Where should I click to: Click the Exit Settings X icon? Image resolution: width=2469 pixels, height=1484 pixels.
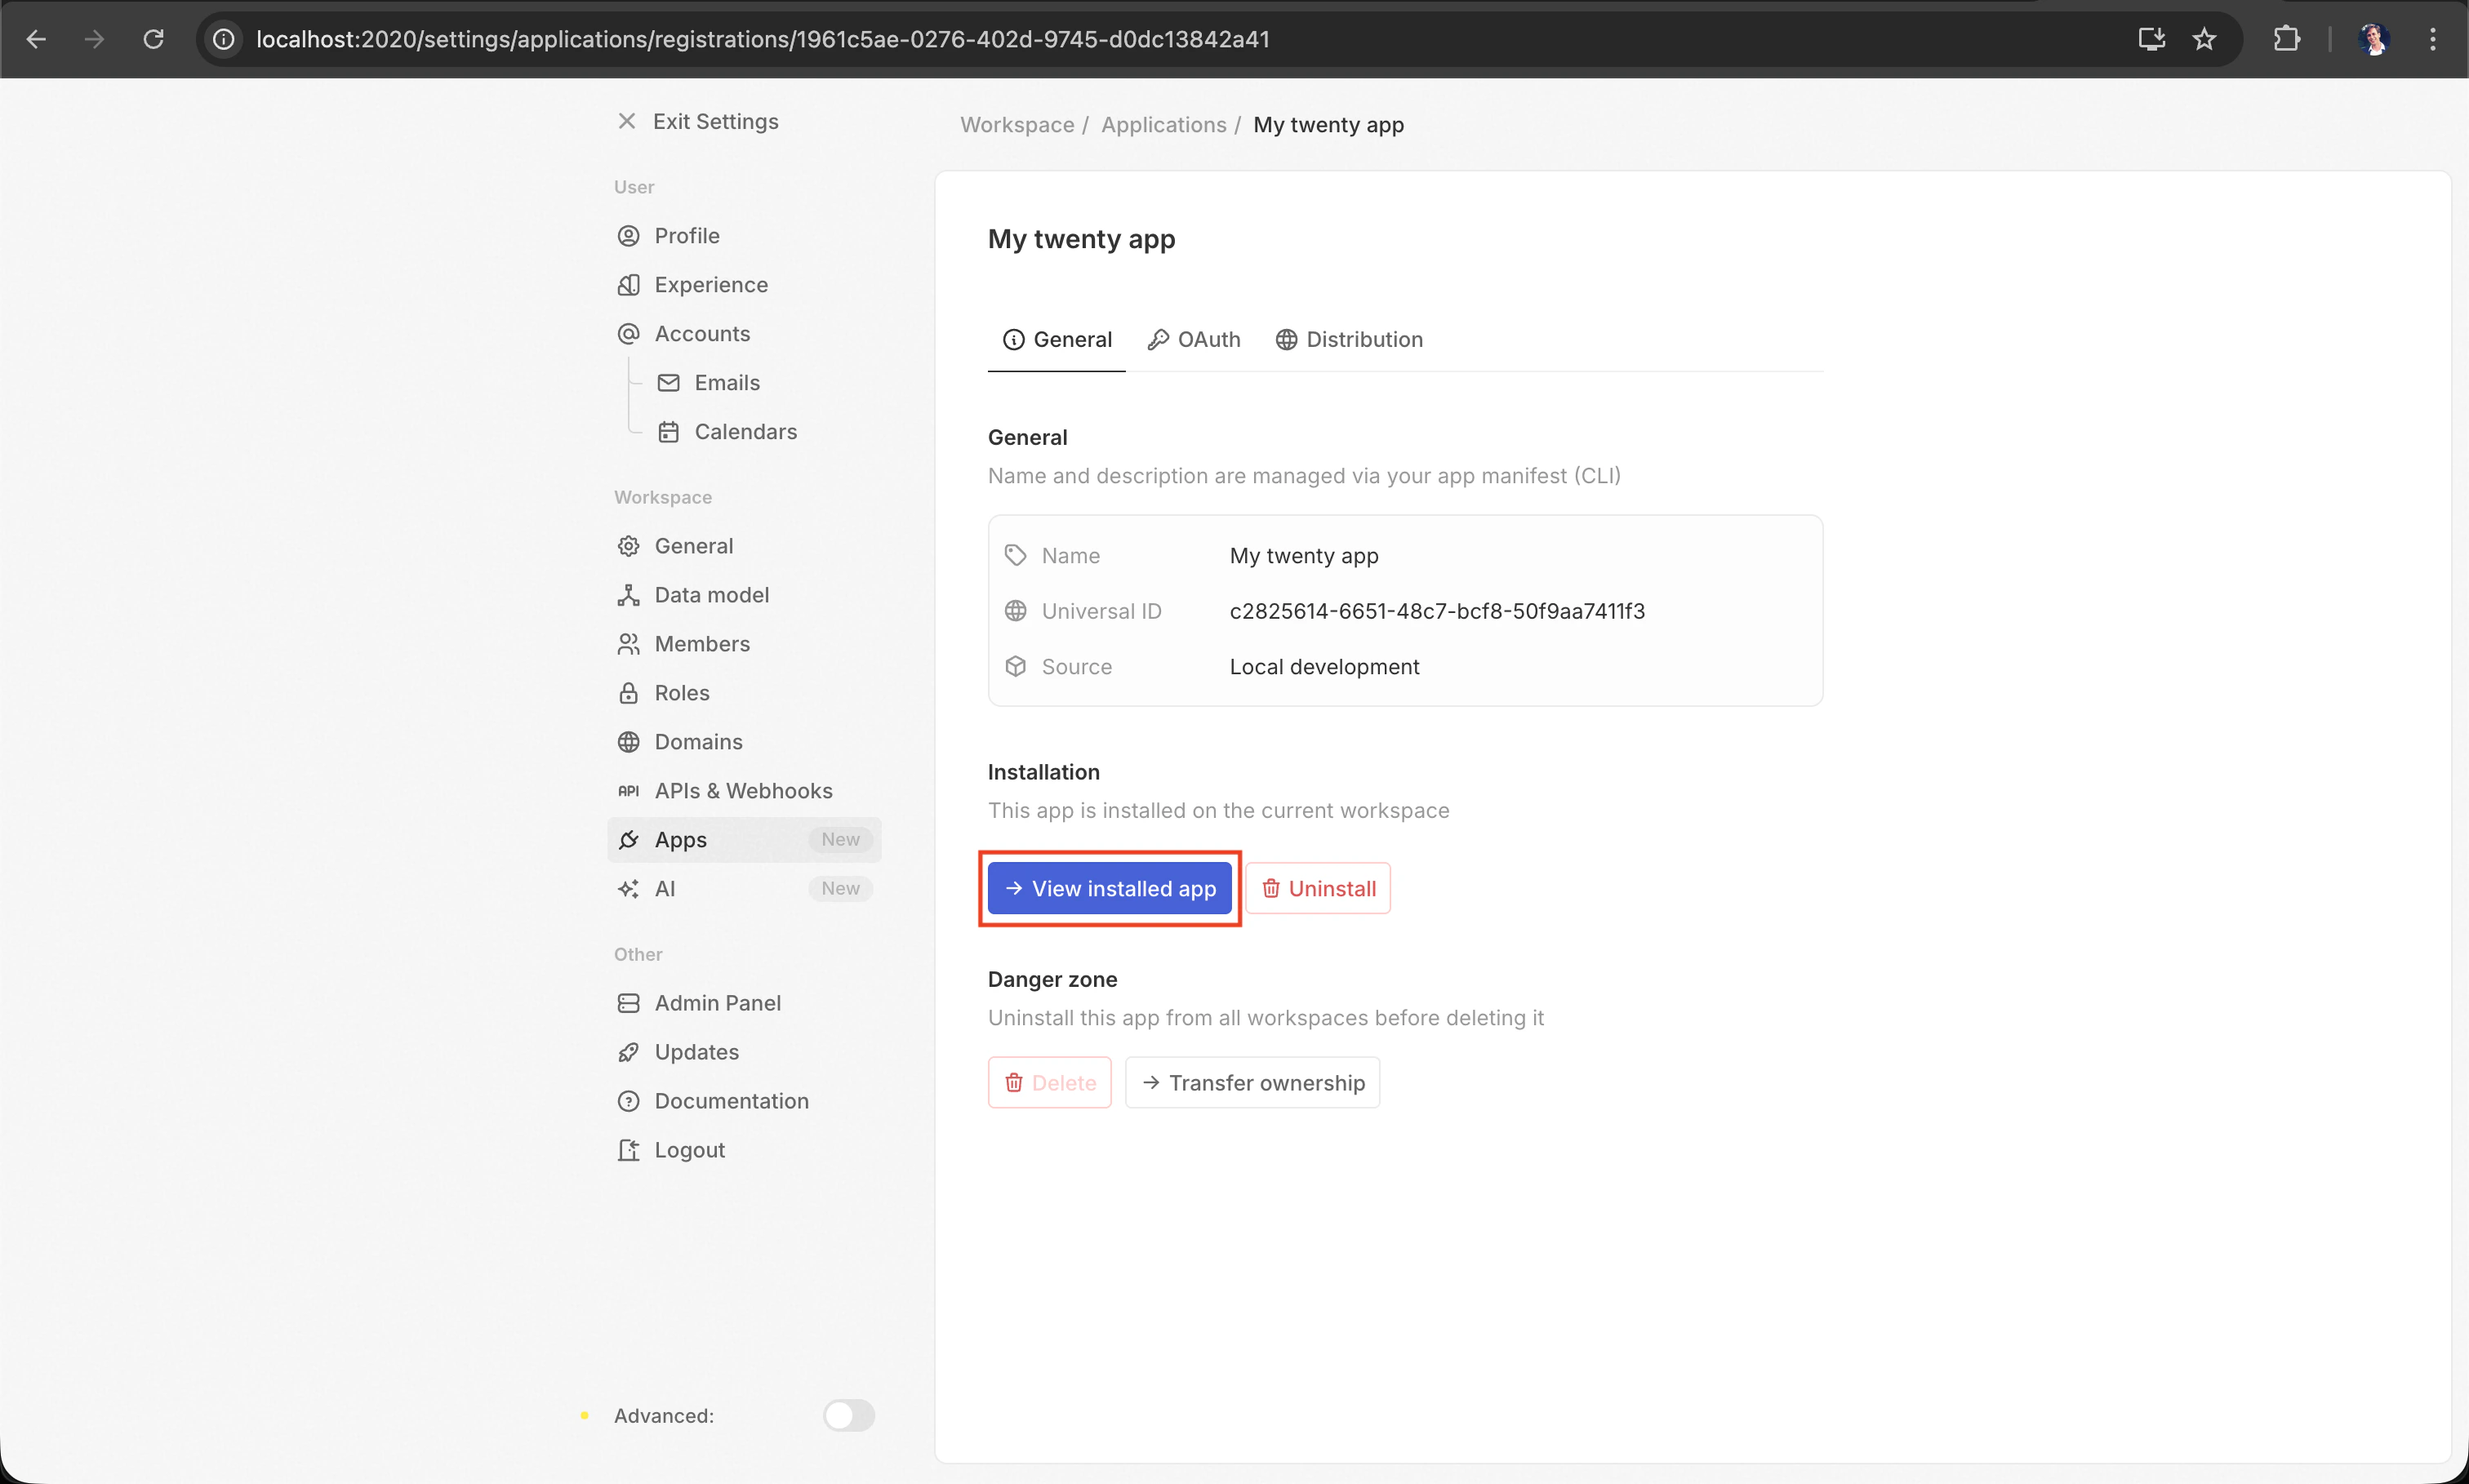coord(627,121)
